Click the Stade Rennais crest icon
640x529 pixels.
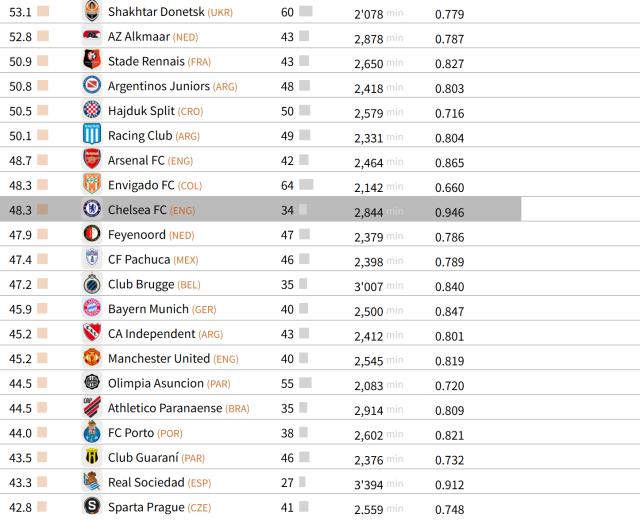91,61
